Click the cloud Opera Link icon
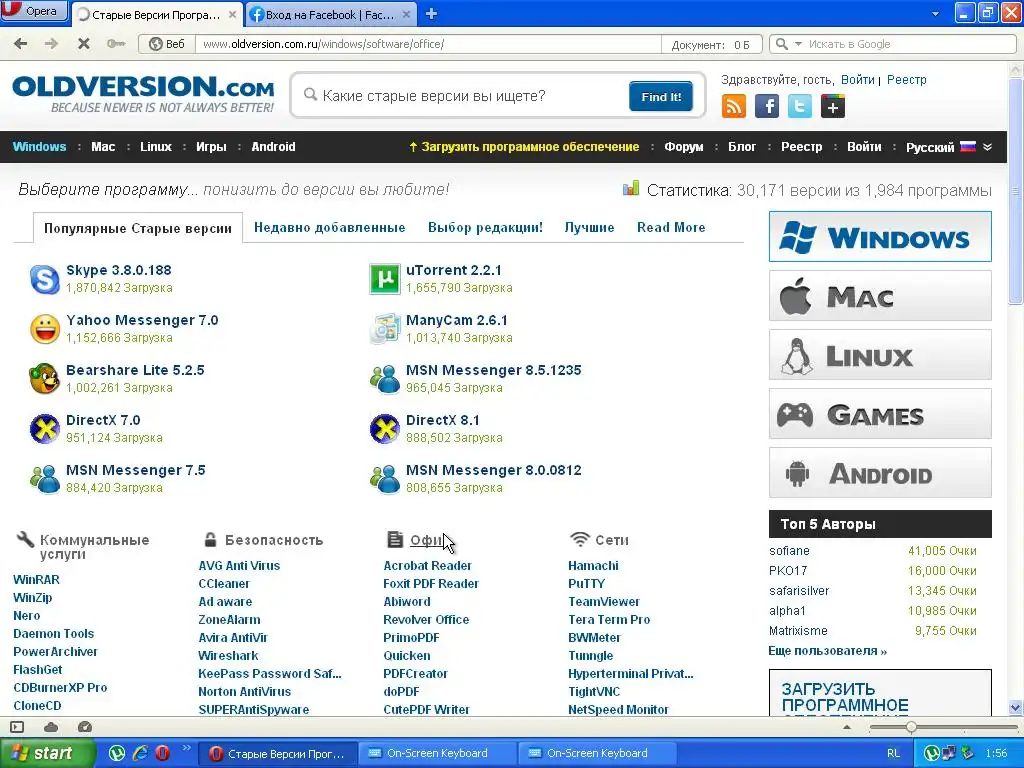1024x768 pixels. 51,727
